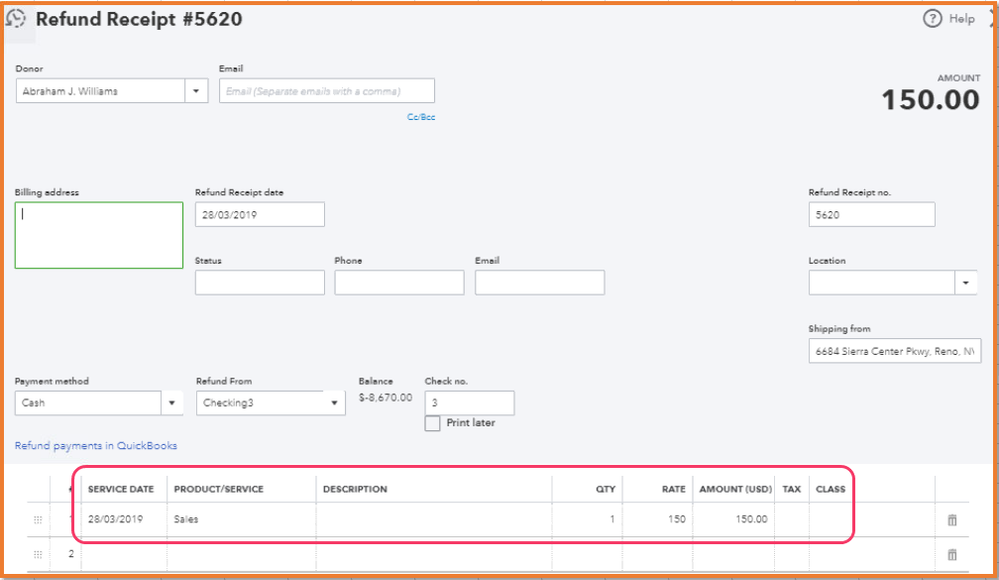Enable the Print later checkbox
999x580 pixels.
click(x=432, y=423)
